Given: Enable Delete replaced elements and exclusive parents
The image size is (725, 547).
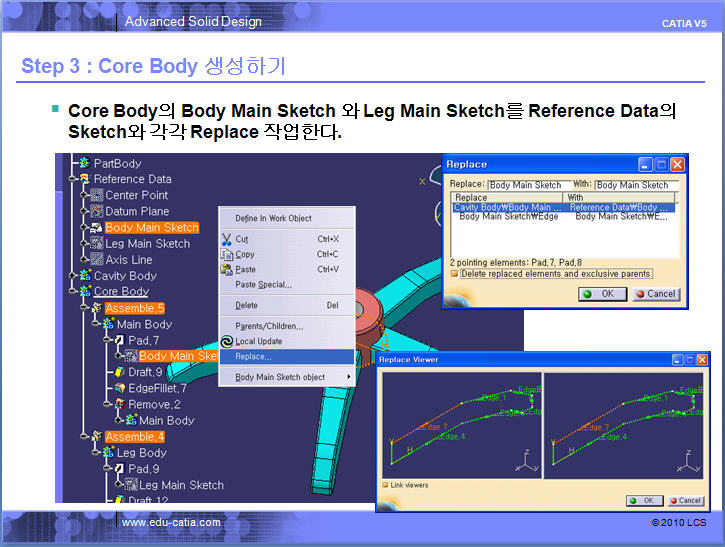Looking at the screenshot, I should [x=455, y=274].
